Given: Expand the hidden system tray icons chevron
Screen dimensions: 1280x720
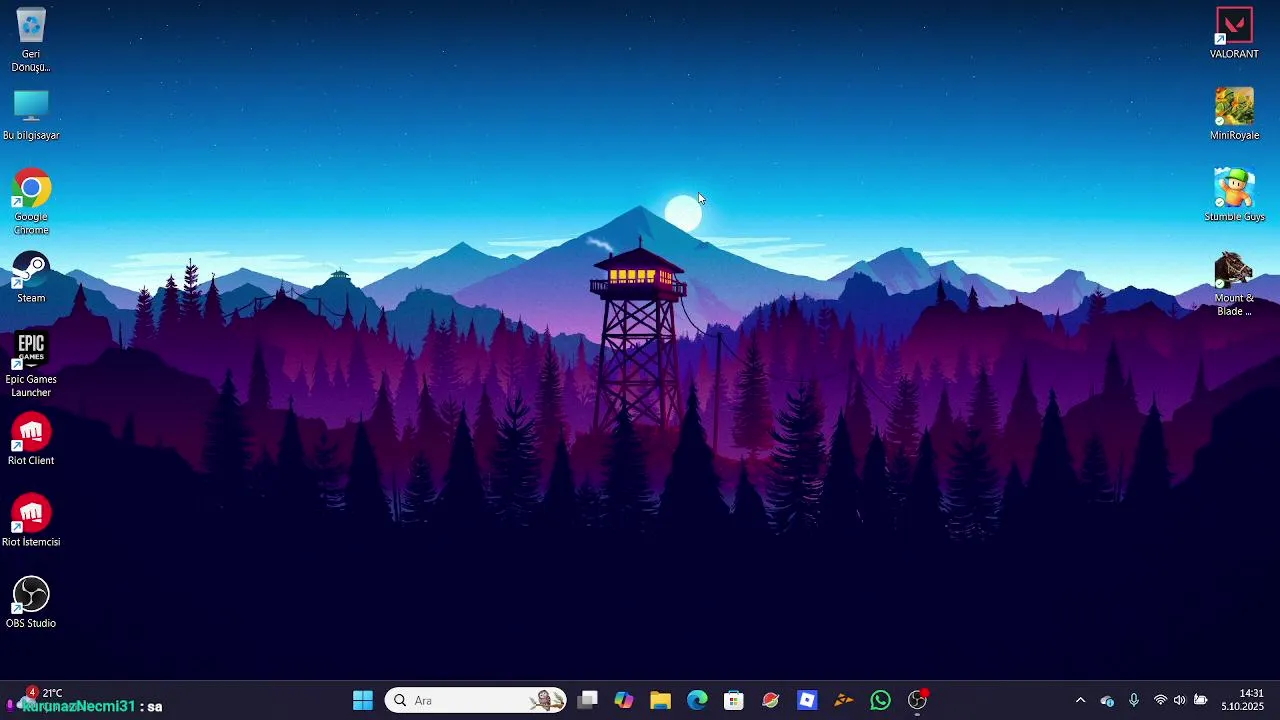Looking at the screenshot, I should pyautogui.click(x=1080, y=700).
